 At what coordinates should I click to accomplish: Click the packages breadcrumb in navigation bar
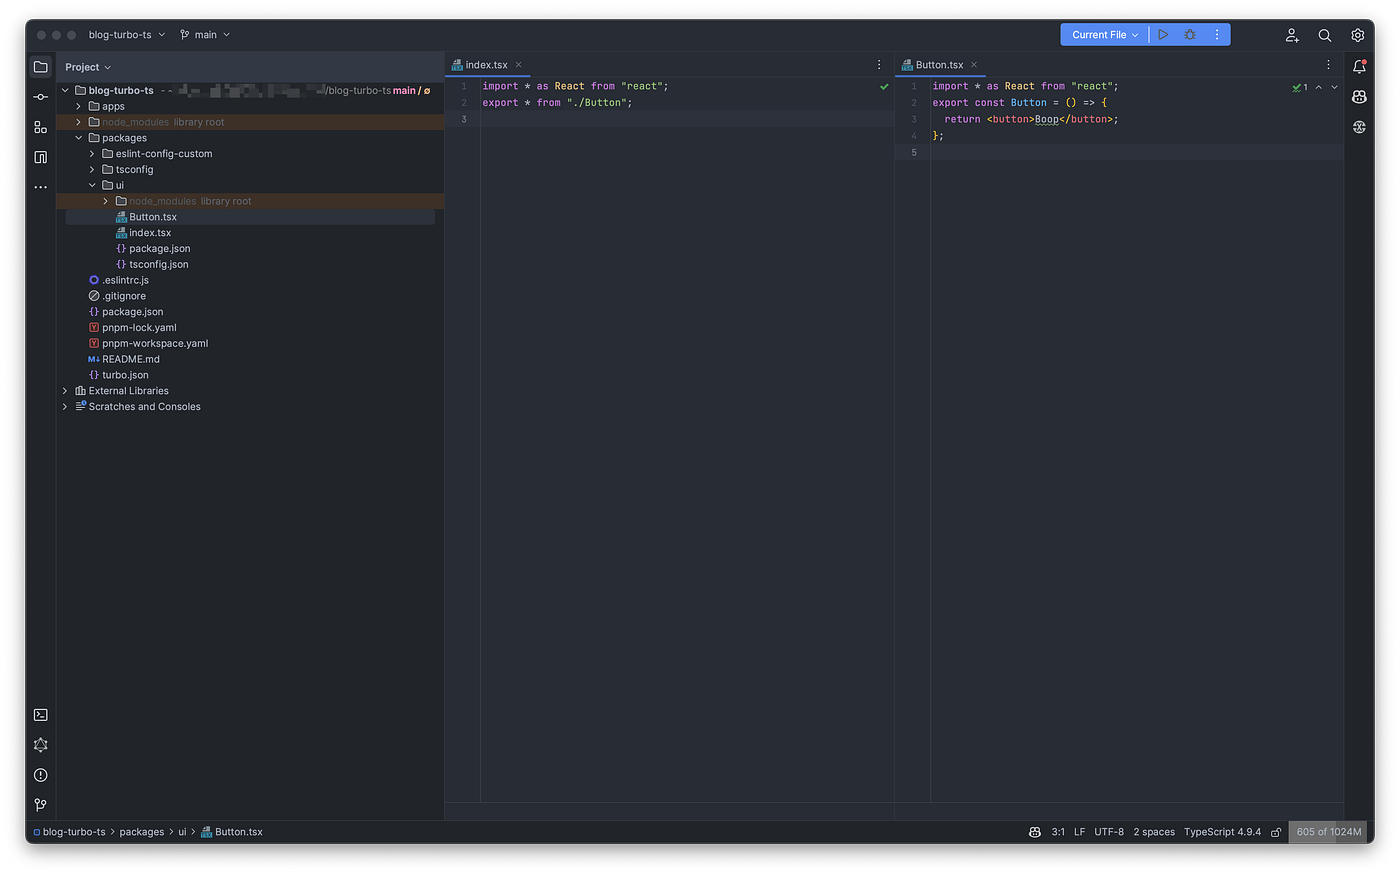coord(142,832)
